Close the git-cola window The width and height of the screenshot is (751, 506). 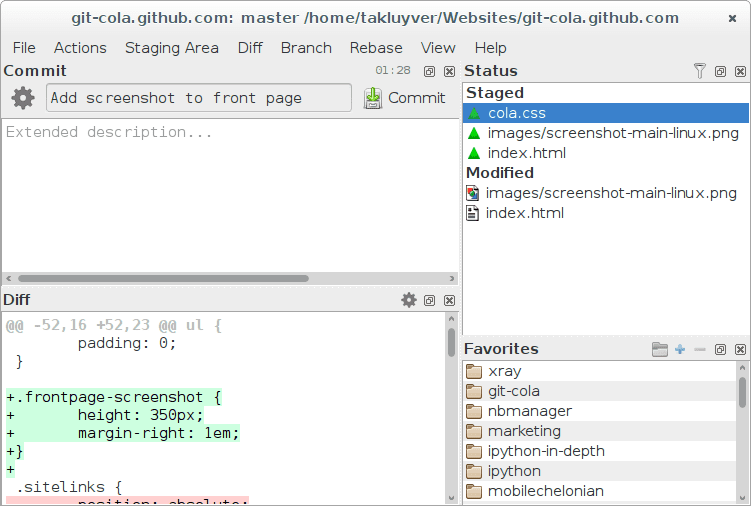732,18
